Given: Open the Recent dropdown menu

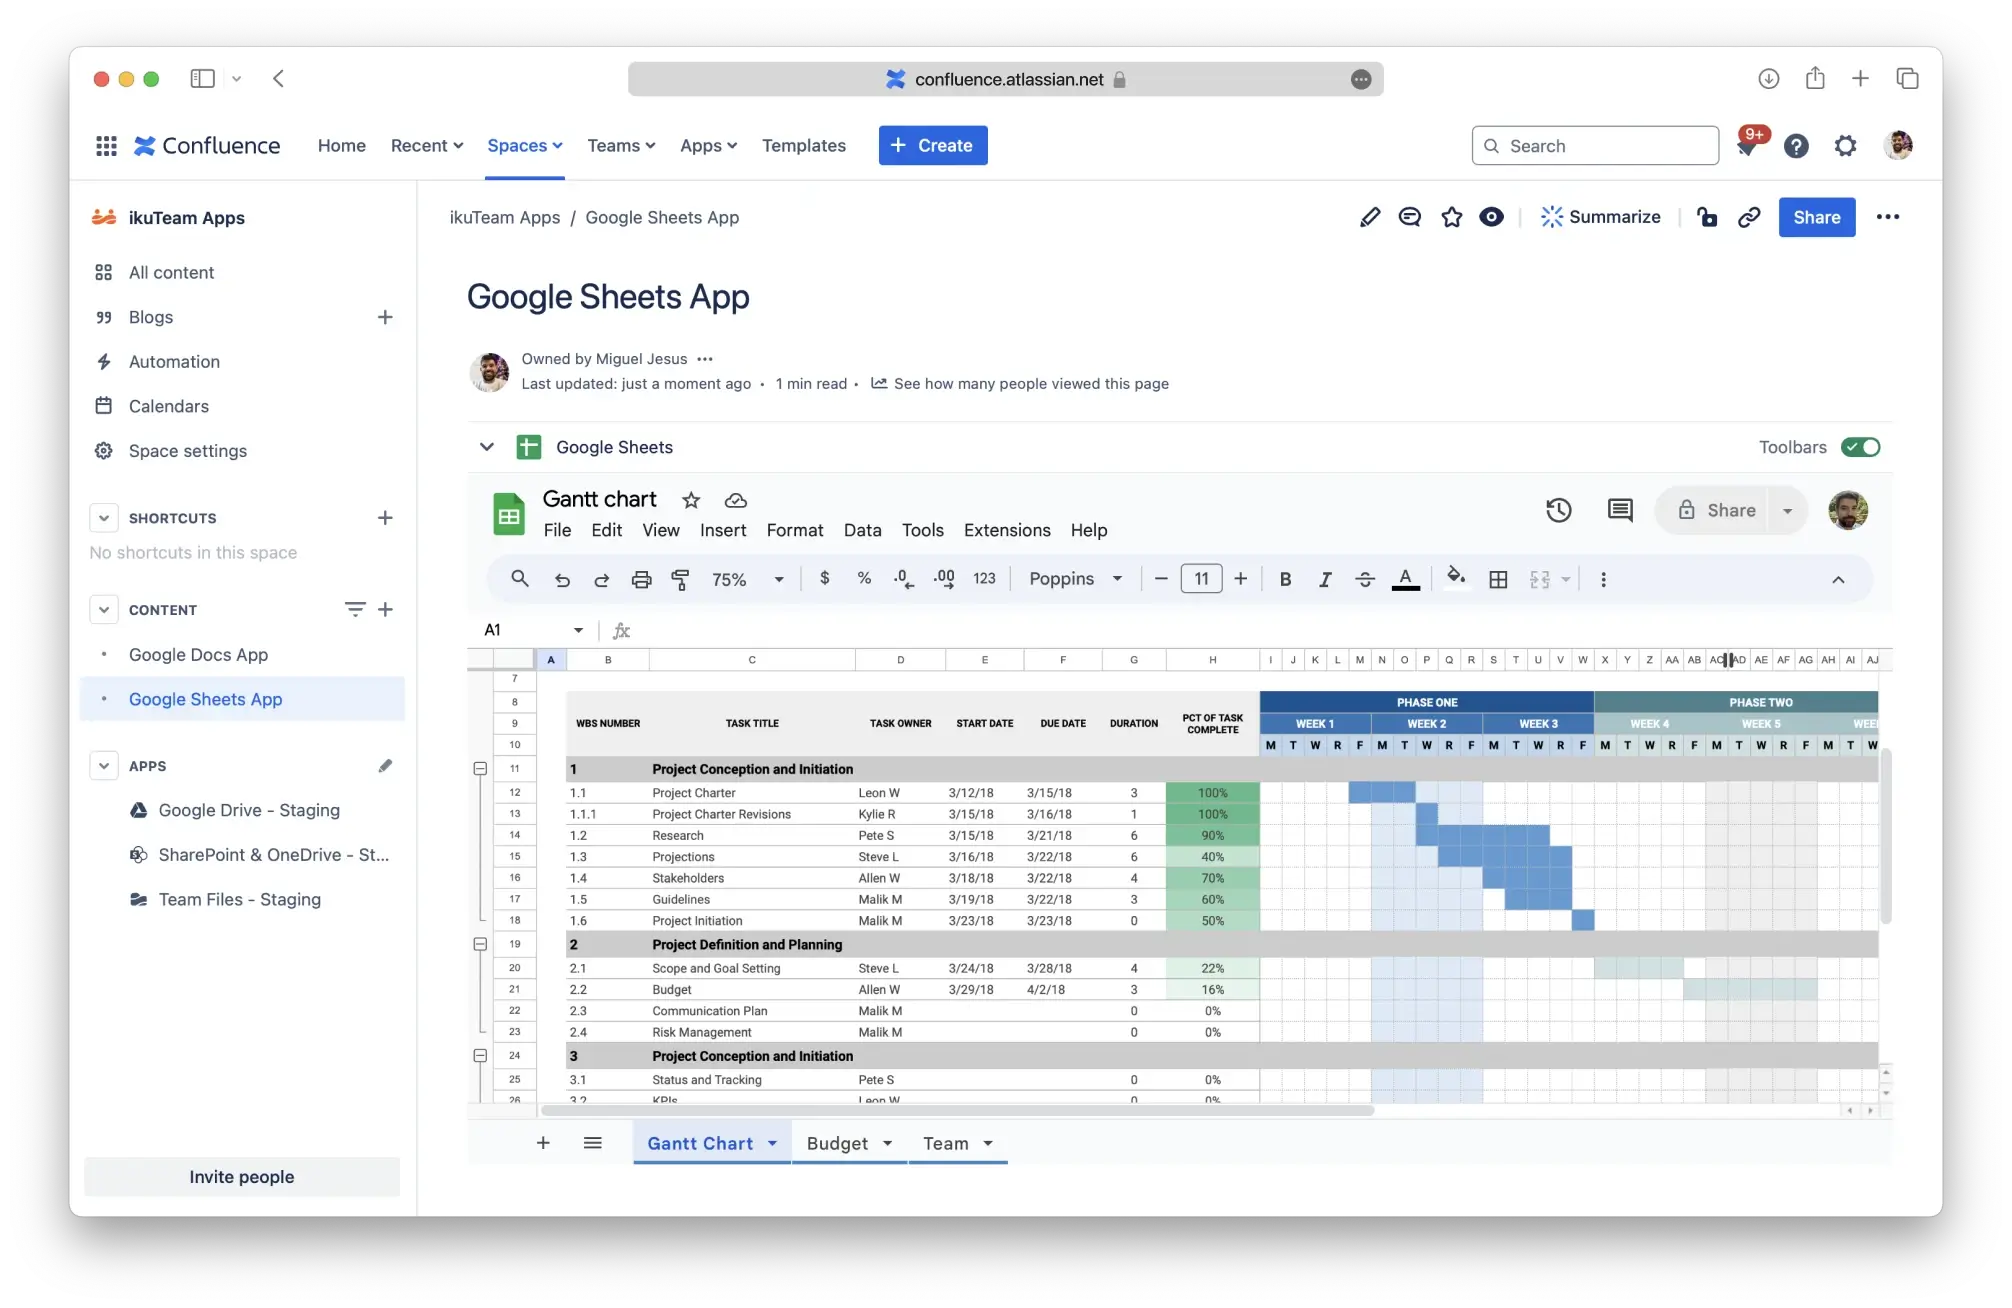Looking at the screenshot, I should point(427,146).
